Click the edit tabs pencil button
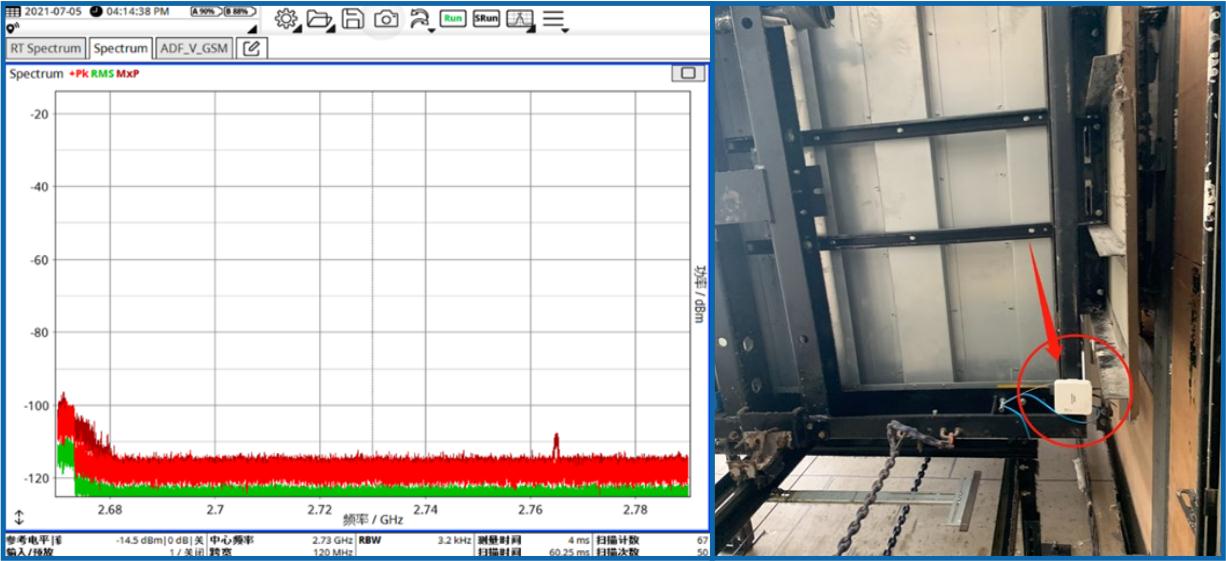This screenshot has width=1226, height=561. (251, 48)
